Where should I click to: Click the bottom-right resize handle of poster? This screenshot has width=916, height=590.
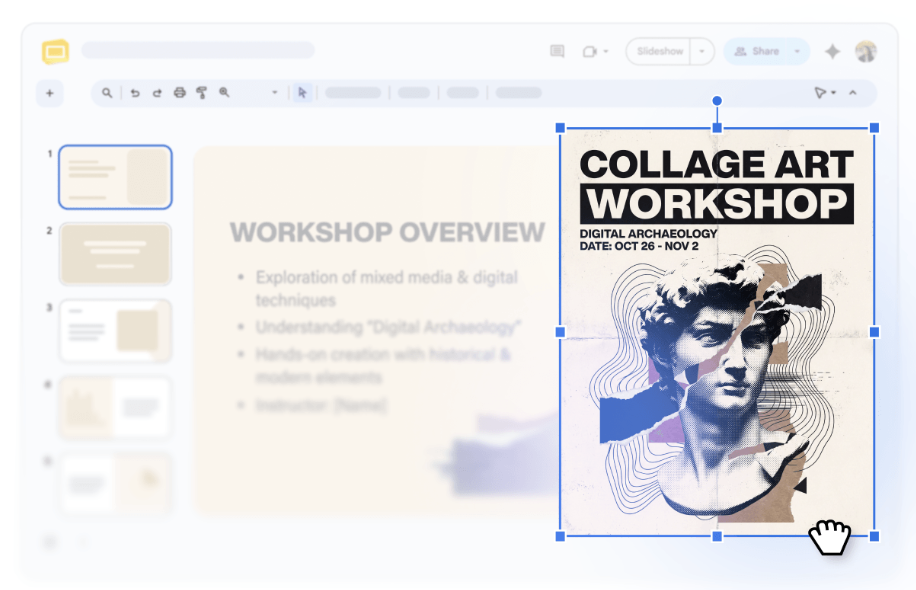875,536
